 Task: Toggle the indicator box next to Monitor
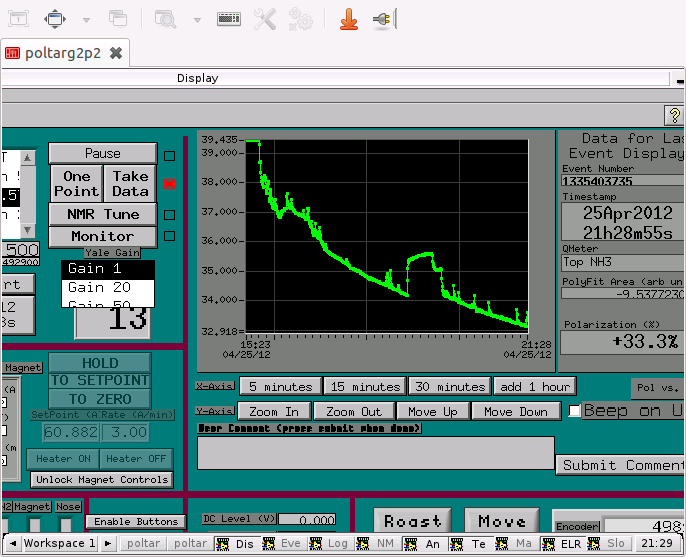169,236
